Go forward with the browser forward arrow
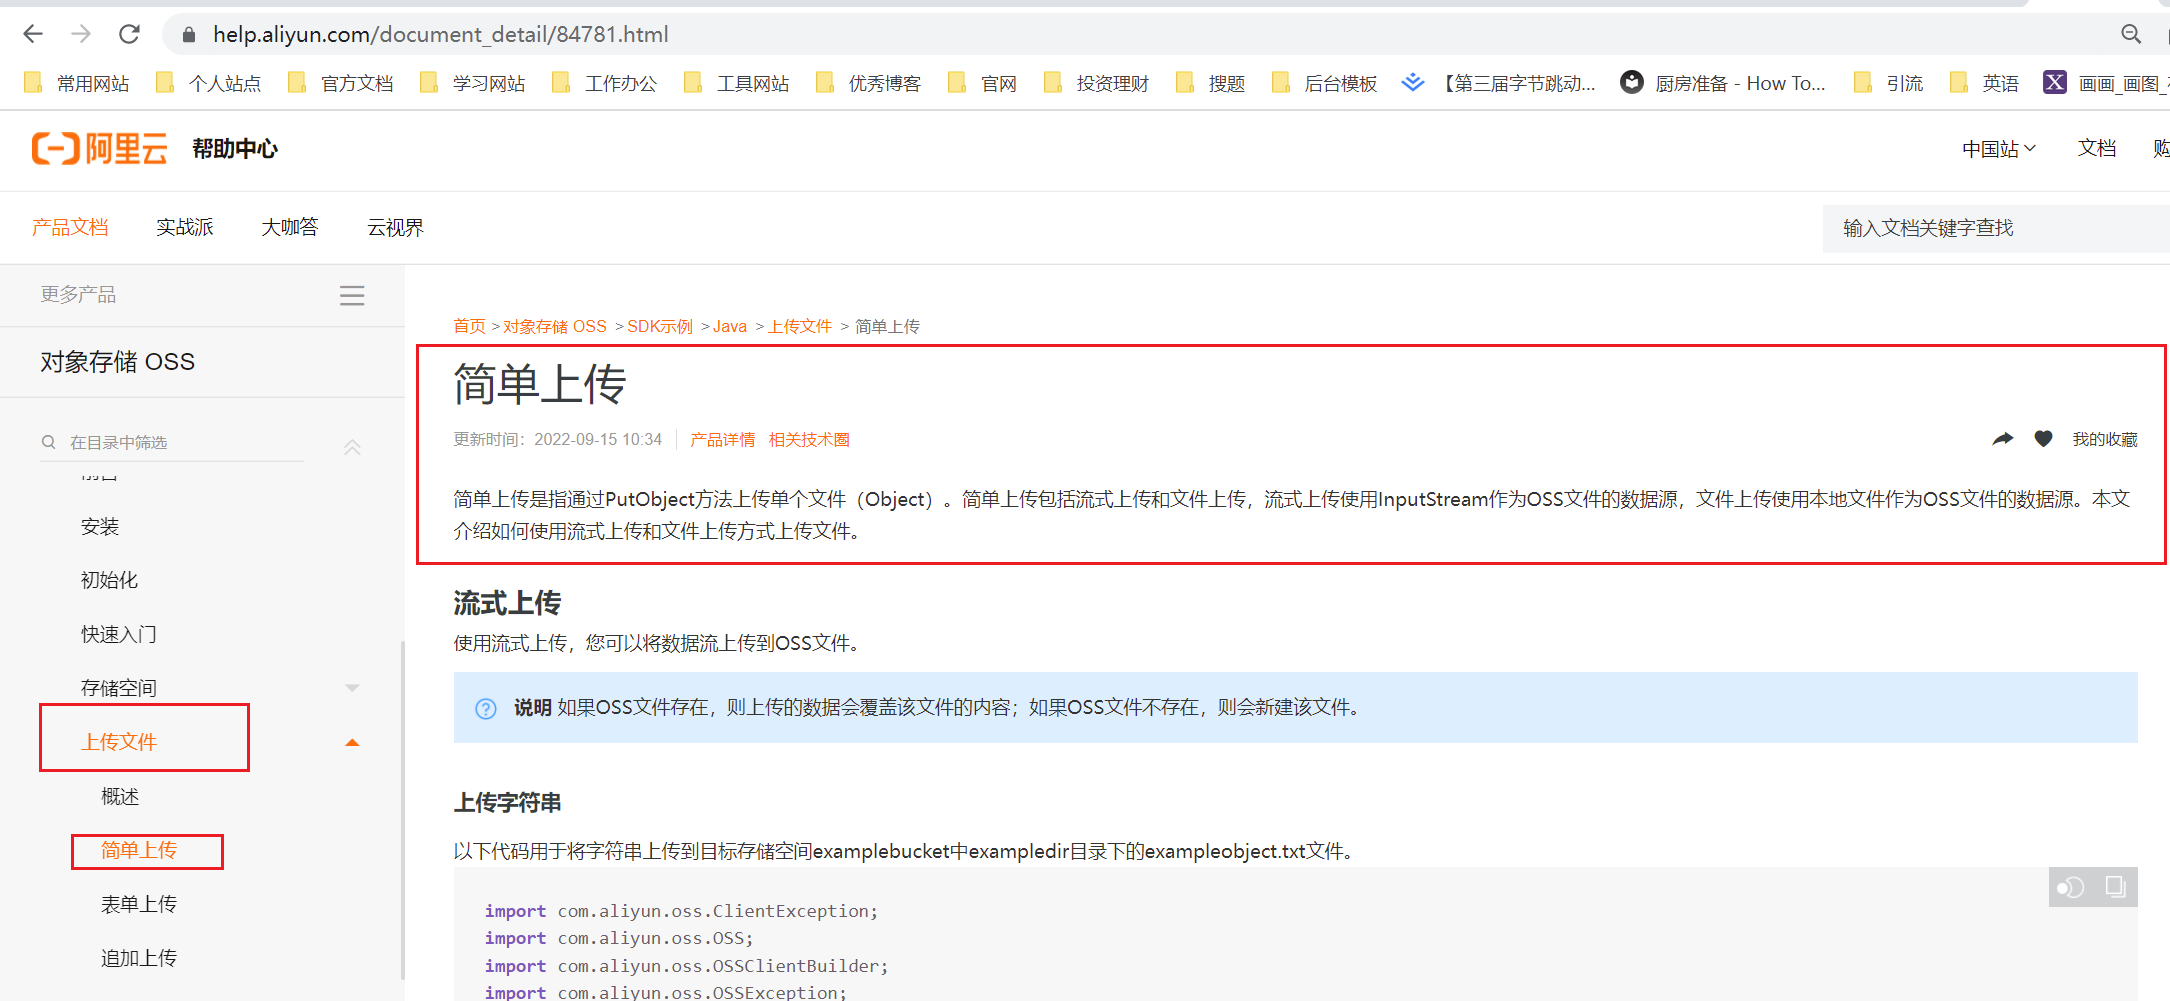2170x1001 pixels. pyautogui.click(x=81, y=34)
